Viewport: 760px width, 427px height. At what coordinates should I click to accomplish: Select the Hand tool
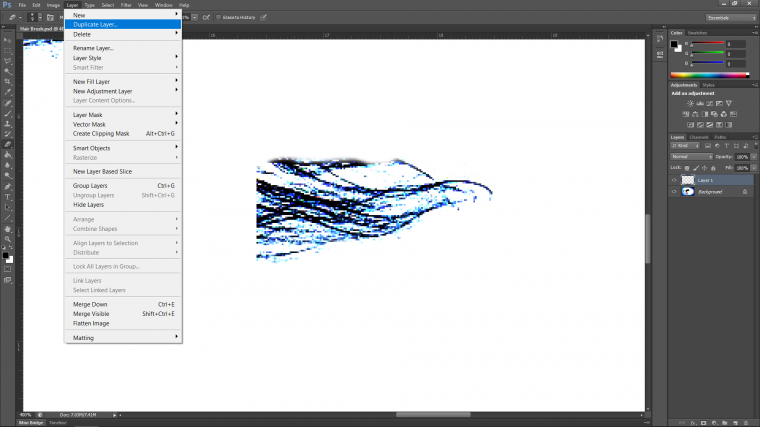pyautogui.click(x=8, y=229)
